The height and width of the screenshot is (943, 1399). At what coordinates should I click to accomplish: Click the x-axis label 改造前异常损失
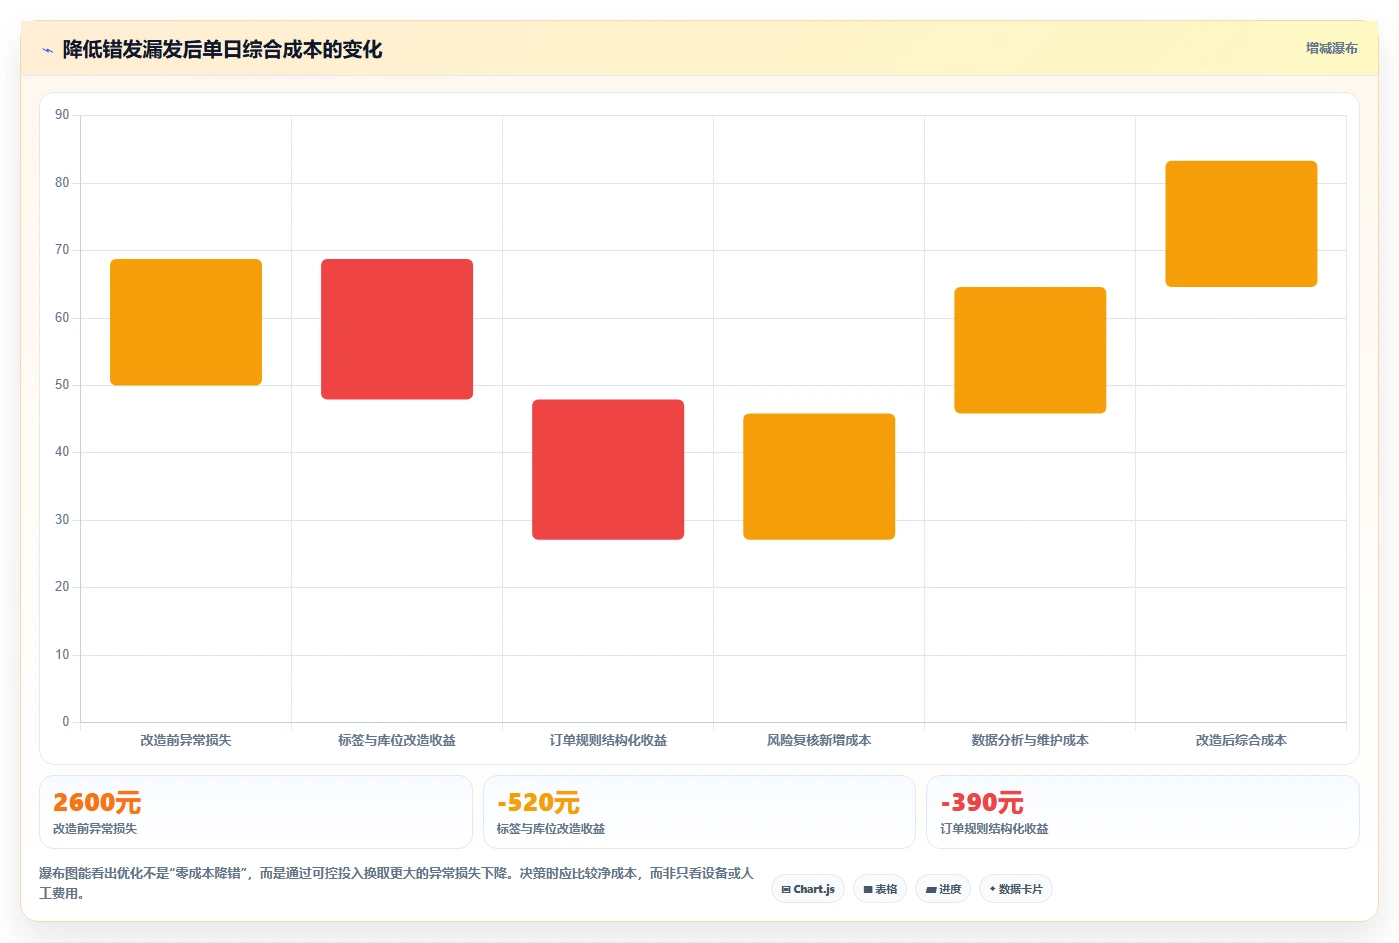(186, 740)
